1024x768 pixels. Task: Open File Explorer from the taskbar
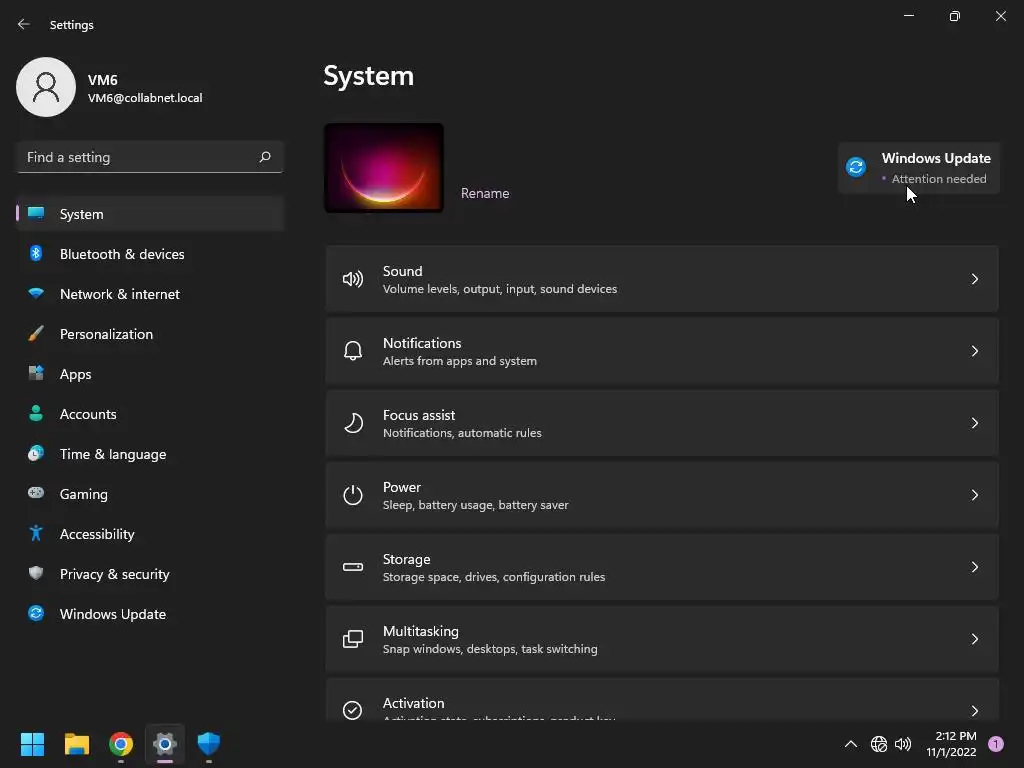[x=76, y=744]
